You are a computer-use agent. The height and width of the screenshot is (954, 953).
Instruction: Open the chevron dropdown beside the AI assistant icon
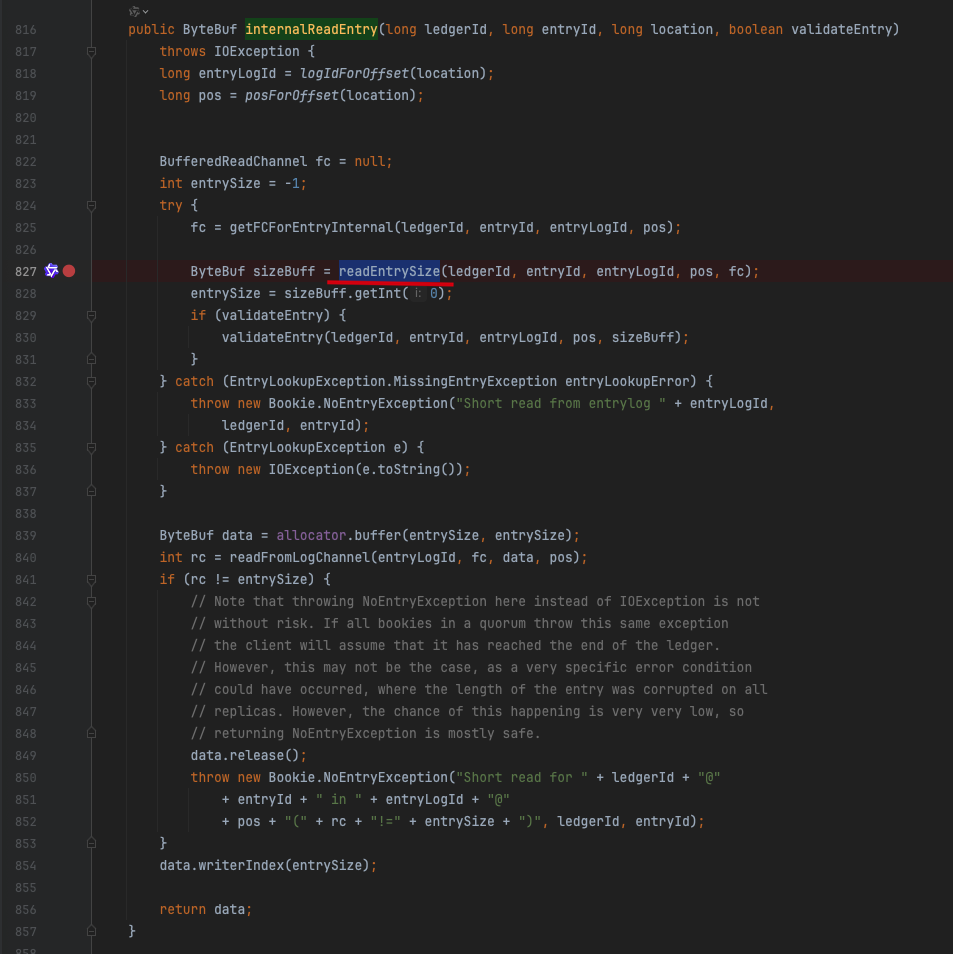pyautogui.click(x=145, y=12)
